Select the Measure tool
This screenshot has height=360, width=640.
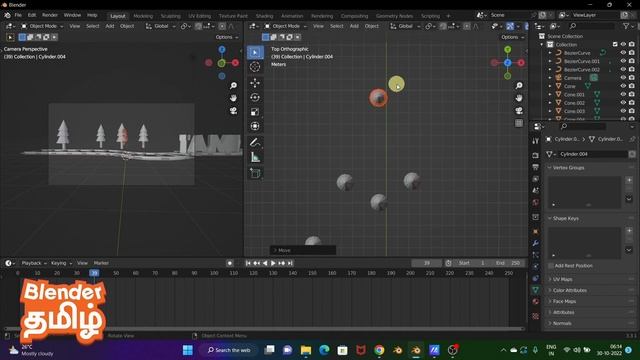pos(255,157)
